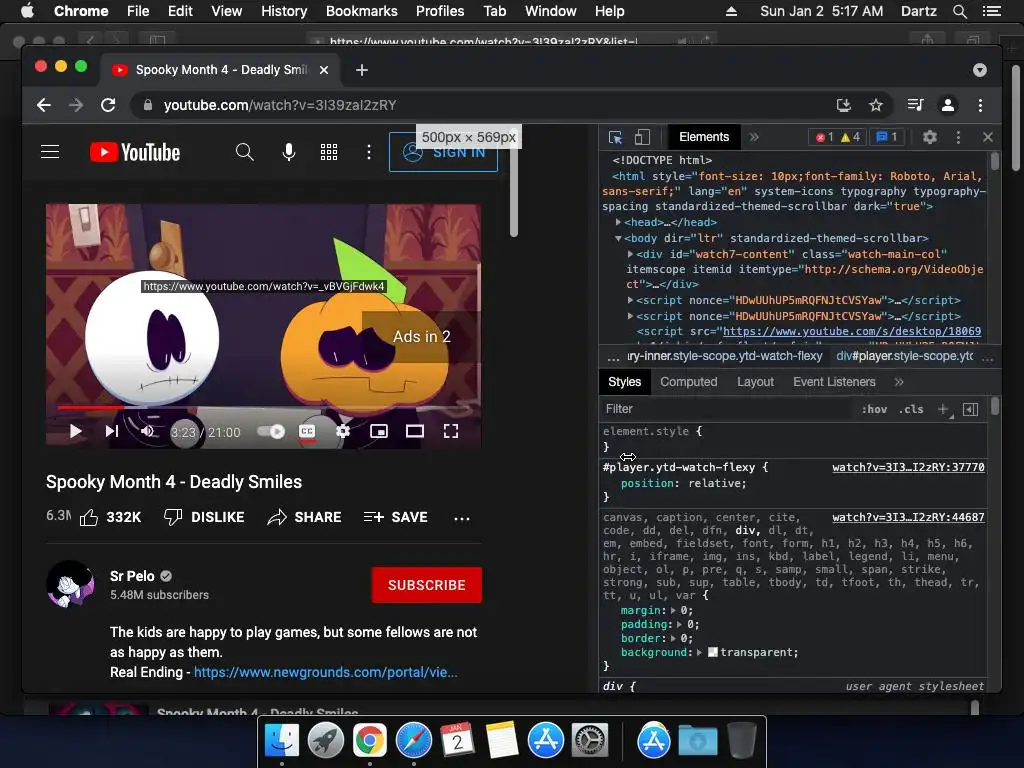The height and width of the screenshot is (768, 1024).
Task: Start voice search with microphone icon
Action: tap(288, 152)
